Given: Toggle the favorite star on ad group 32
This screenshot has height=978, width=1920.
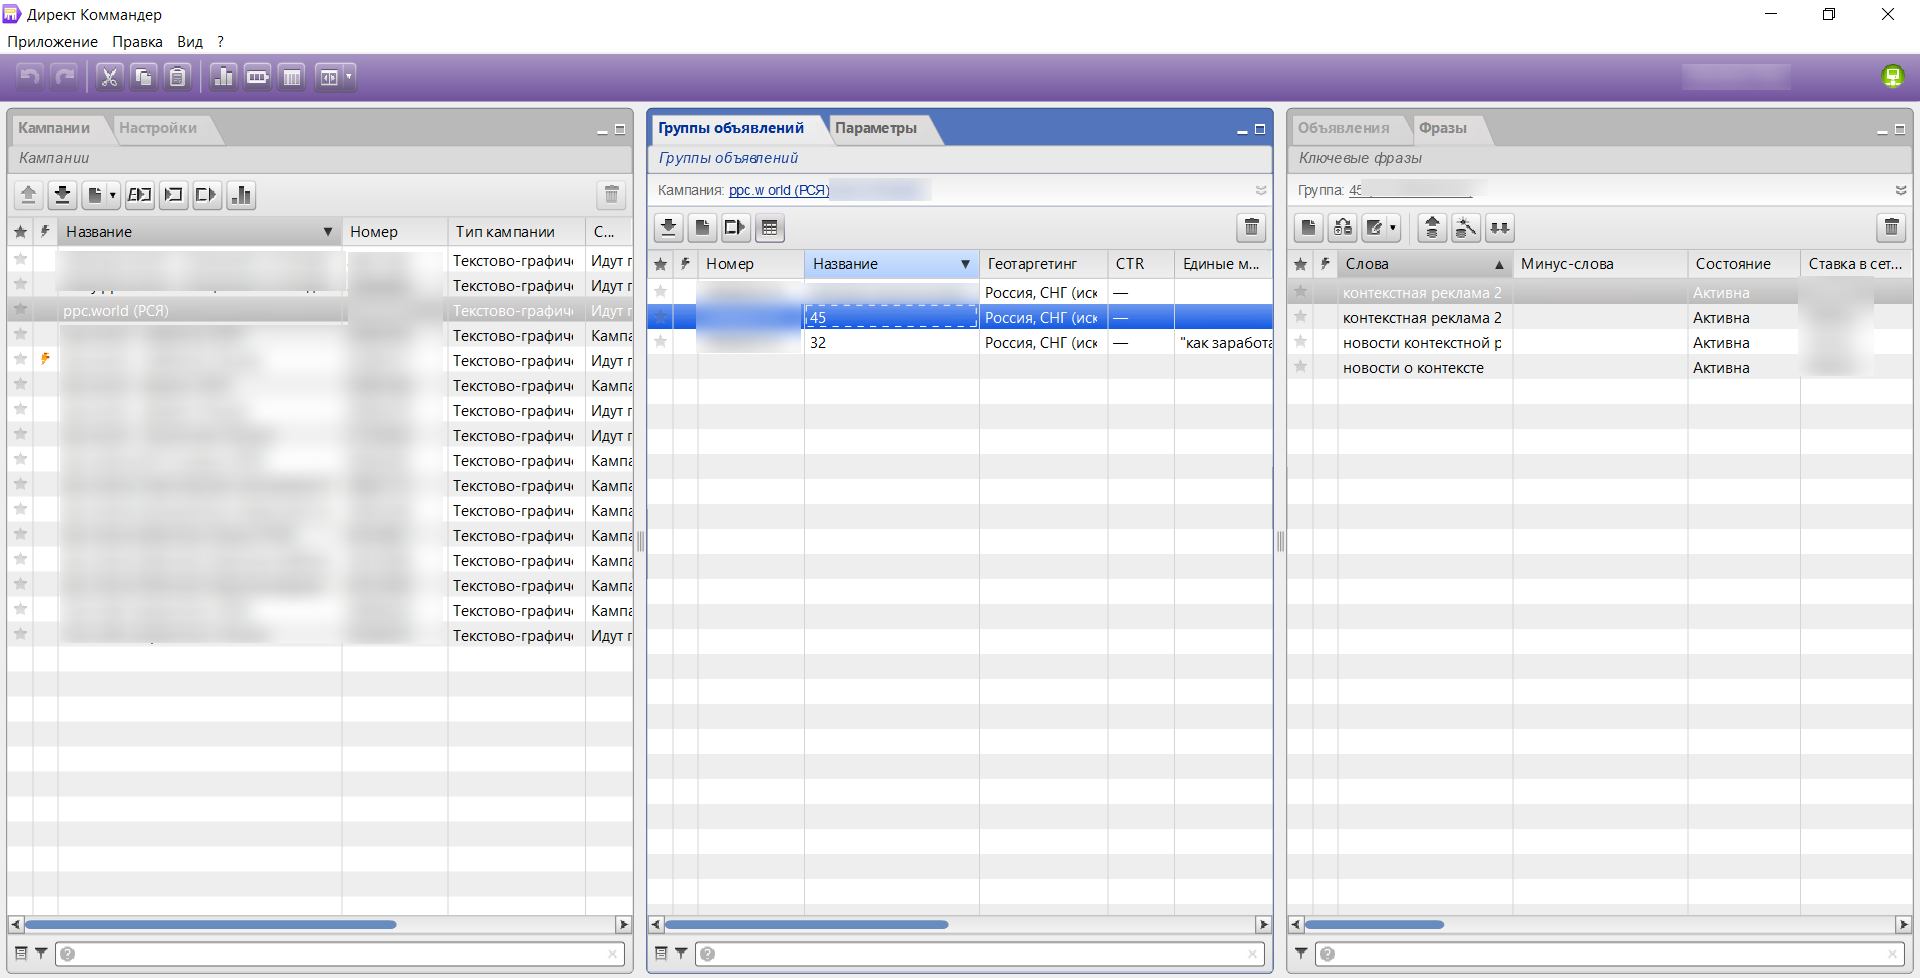Looking at the screenshot, I should [660, 342].
